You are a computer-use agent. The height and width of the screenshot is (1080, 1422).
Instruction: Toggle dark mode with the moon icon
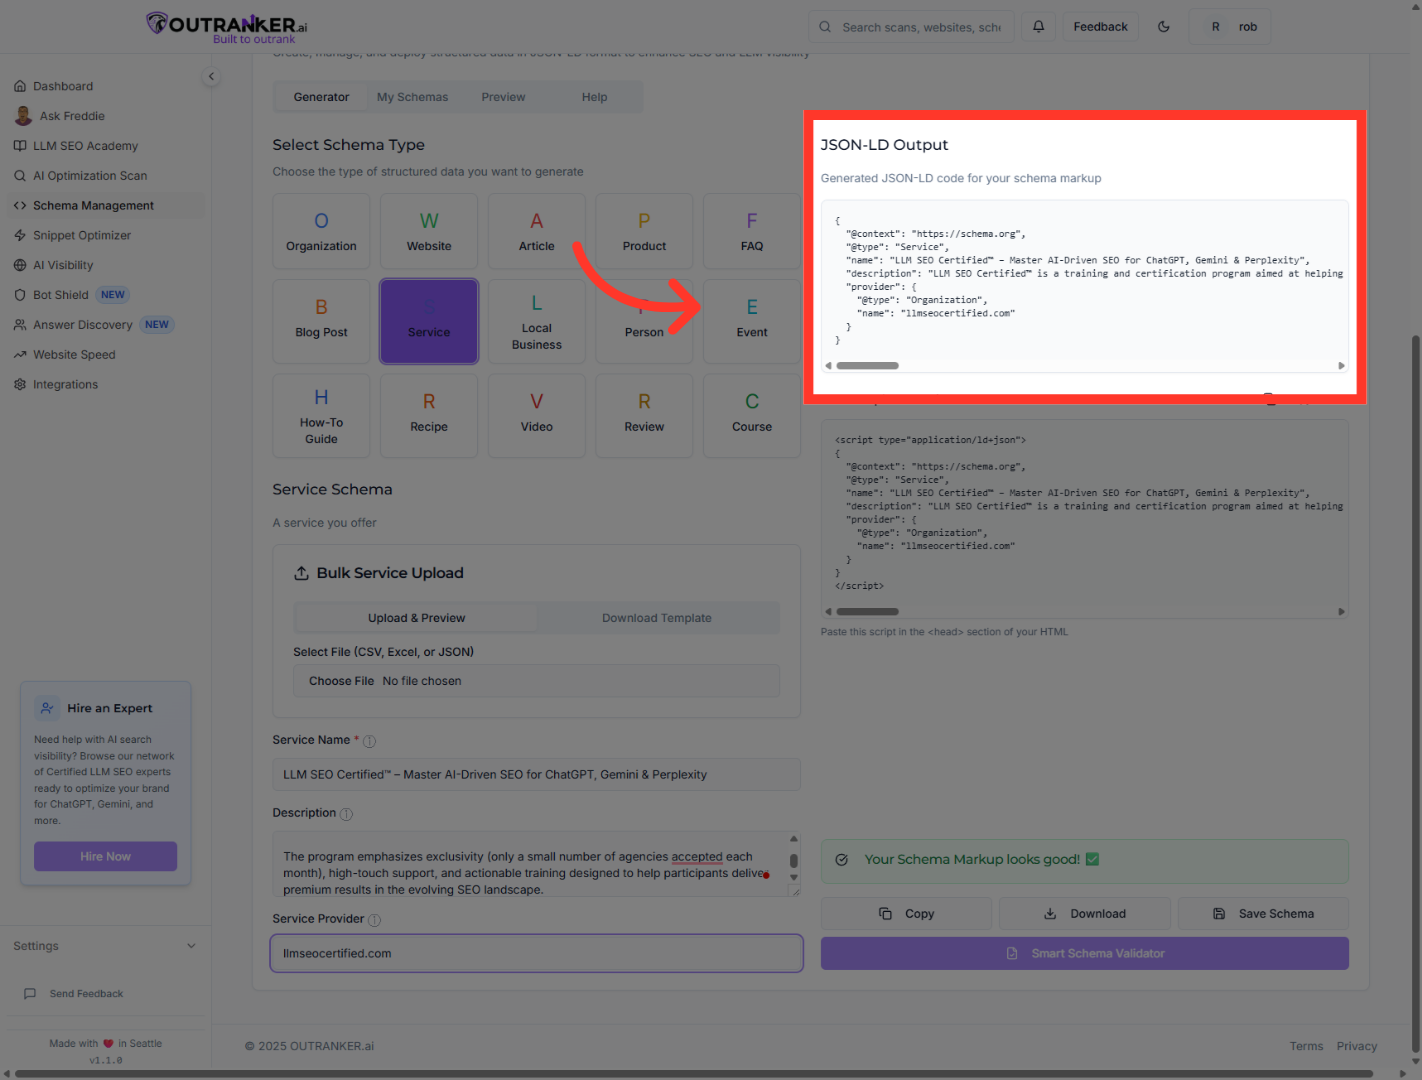tap(1163, 26)
